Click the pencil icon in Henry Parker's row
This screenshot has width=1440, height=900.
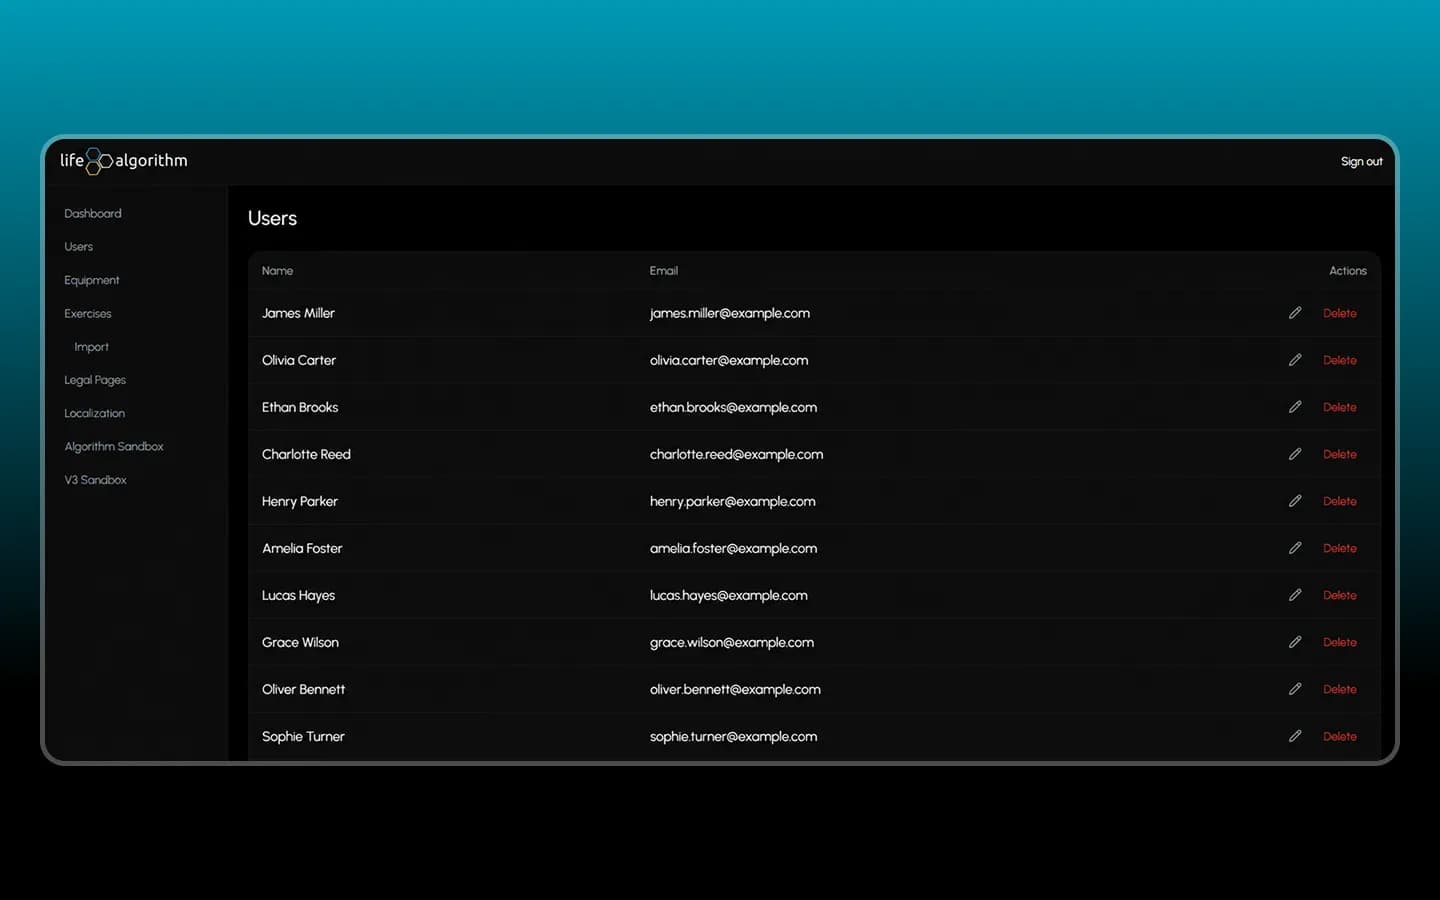pos(1295,501)
